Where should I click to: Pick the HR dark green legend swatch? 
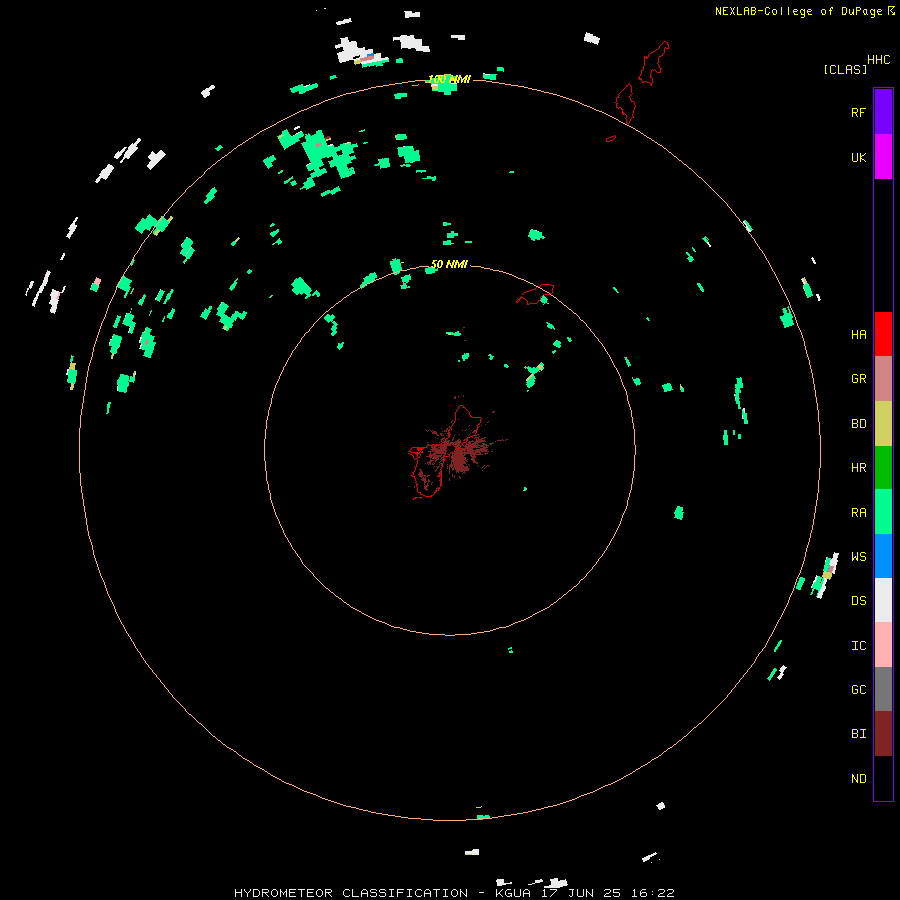tap(883, 468)
